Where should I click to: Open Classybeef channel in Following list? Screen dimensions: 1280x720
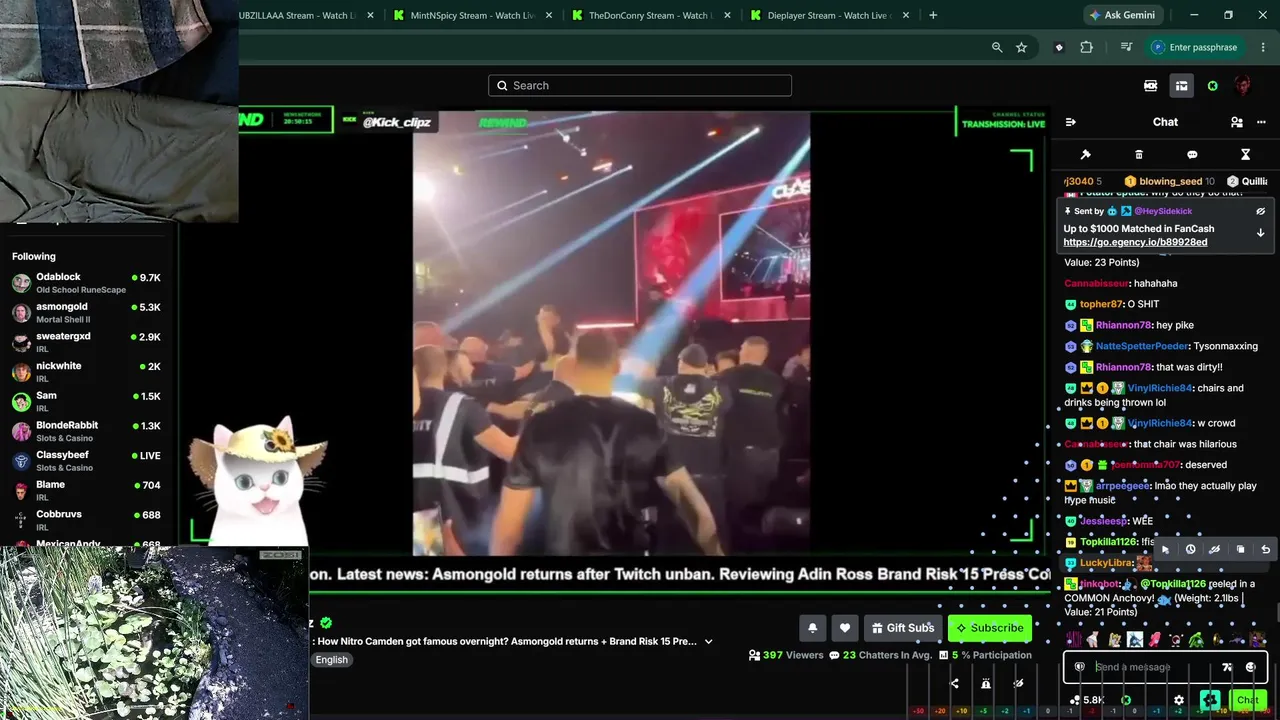click(87, 461)
